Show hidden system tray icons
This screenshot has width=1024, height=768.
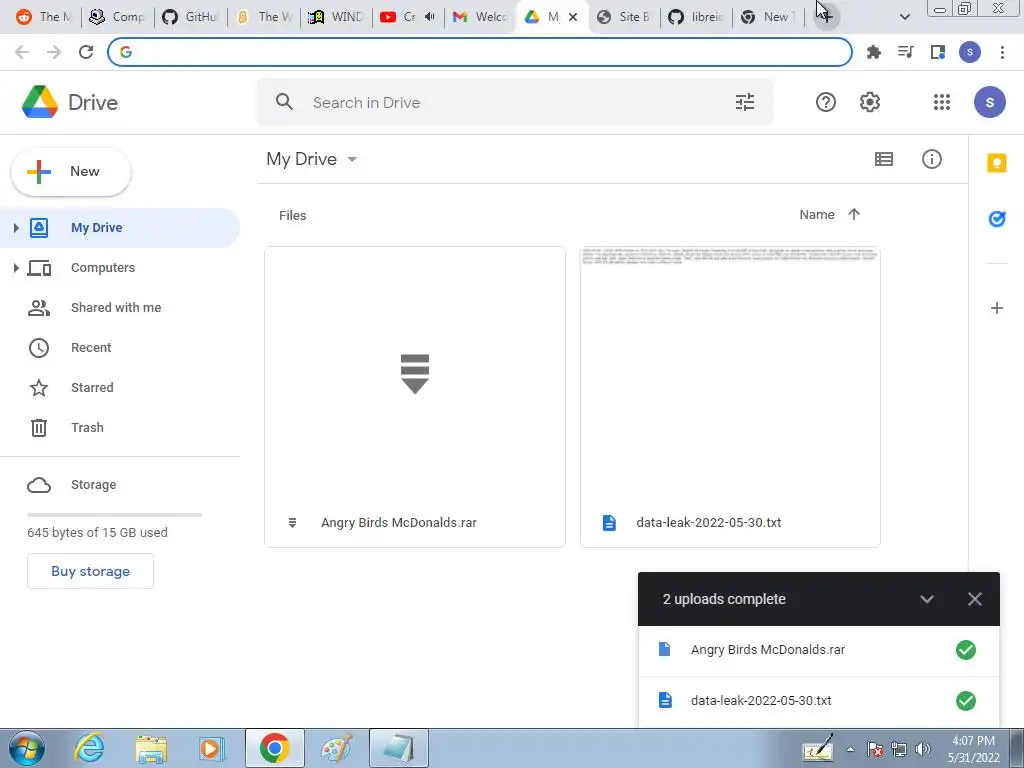(850, 749)
